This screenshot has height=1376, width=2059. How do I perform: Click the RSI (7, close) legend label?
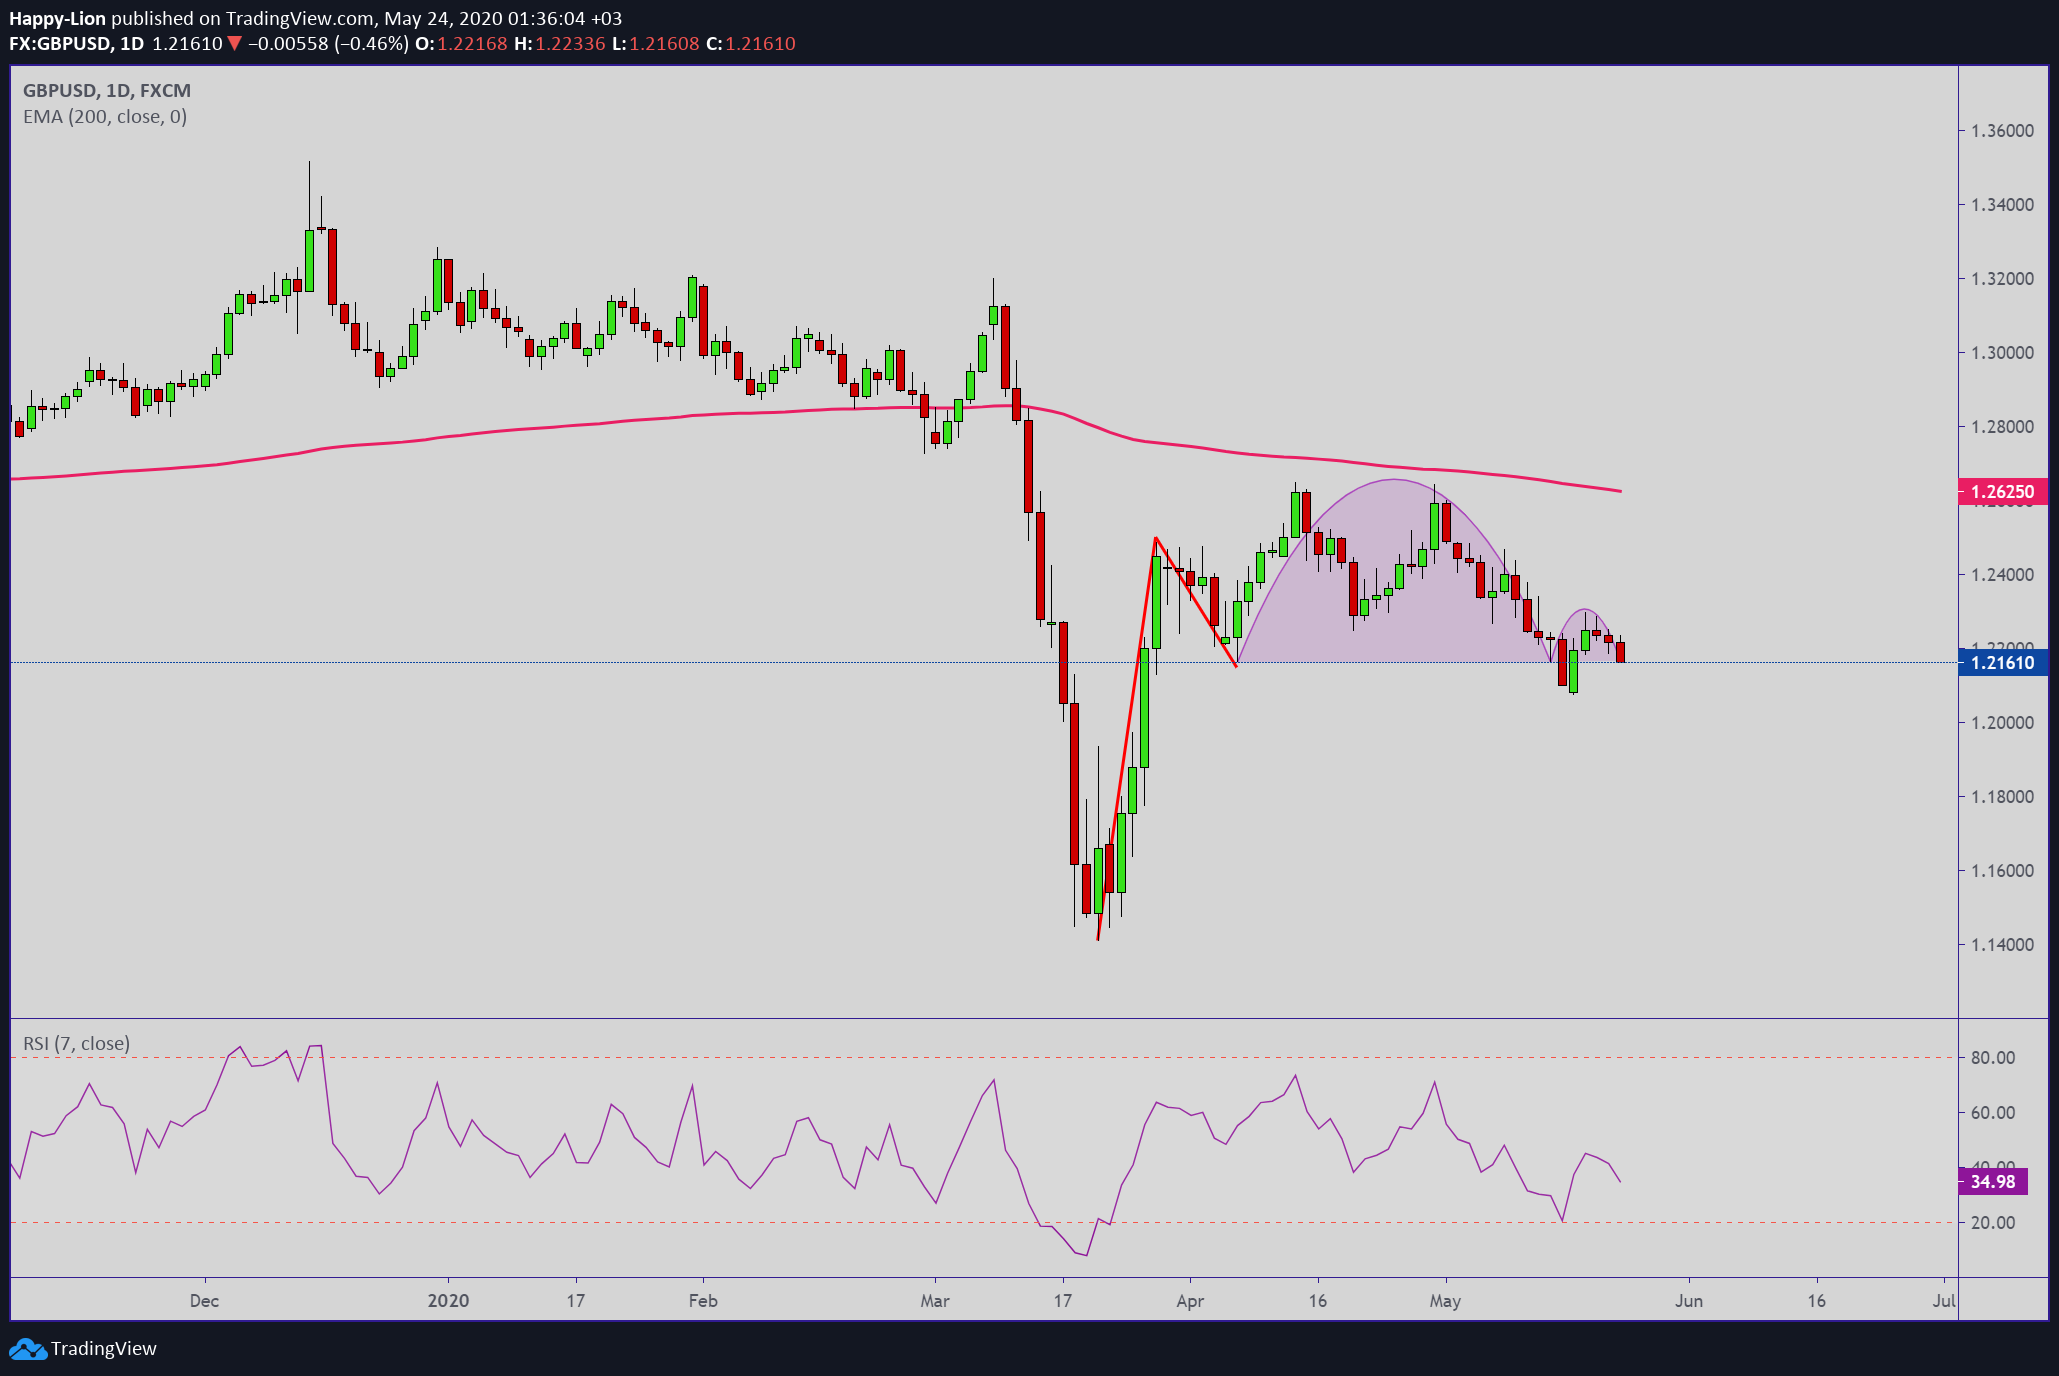point(76,1044)
